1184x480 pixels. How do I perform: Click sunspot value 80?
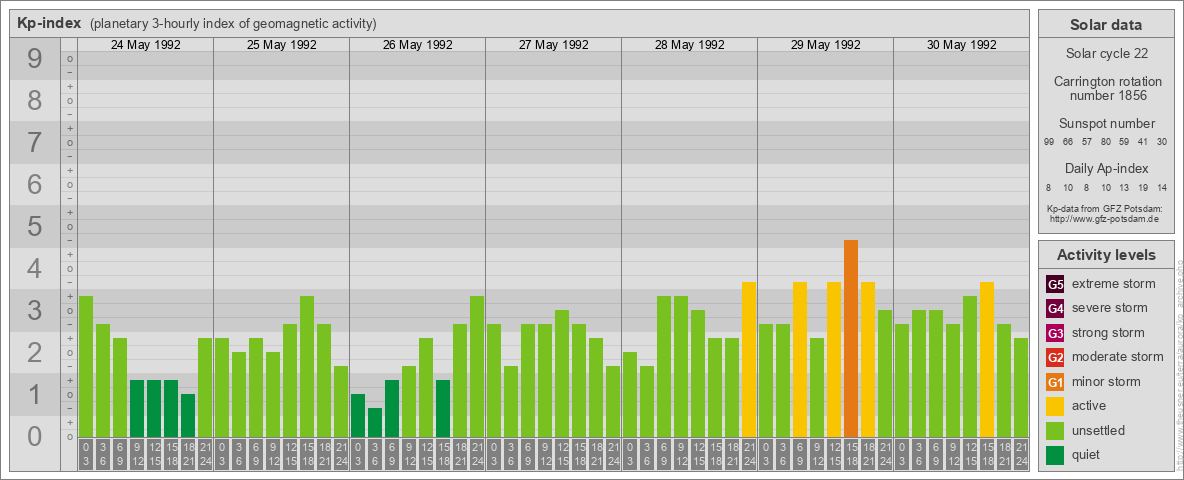tap(1105, 142)
